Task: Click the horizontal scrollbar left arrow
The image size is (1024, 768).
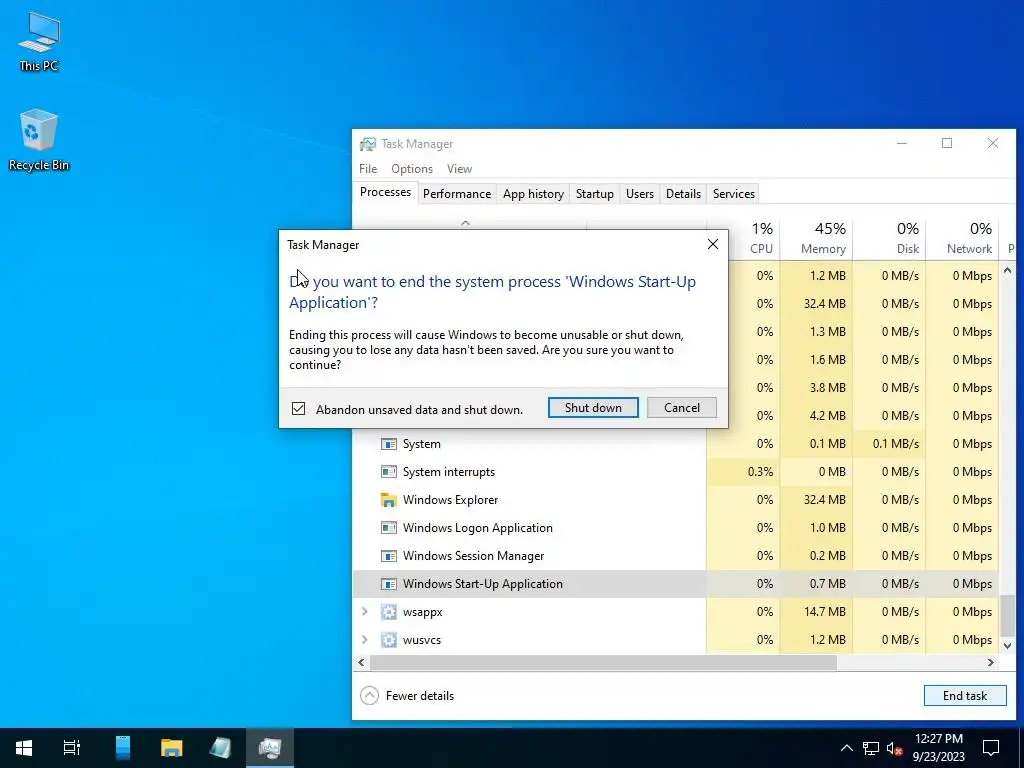Action: click(x=361, y=662)
